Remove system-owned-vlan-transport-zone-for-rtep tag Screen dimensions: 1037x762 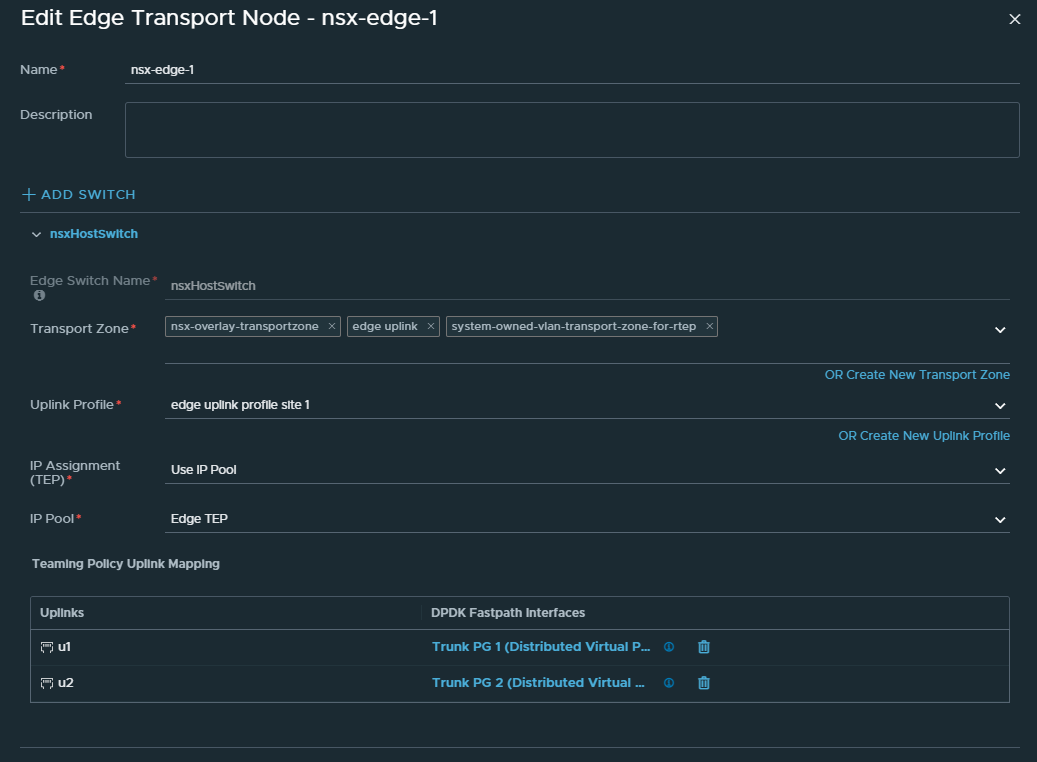709,326
